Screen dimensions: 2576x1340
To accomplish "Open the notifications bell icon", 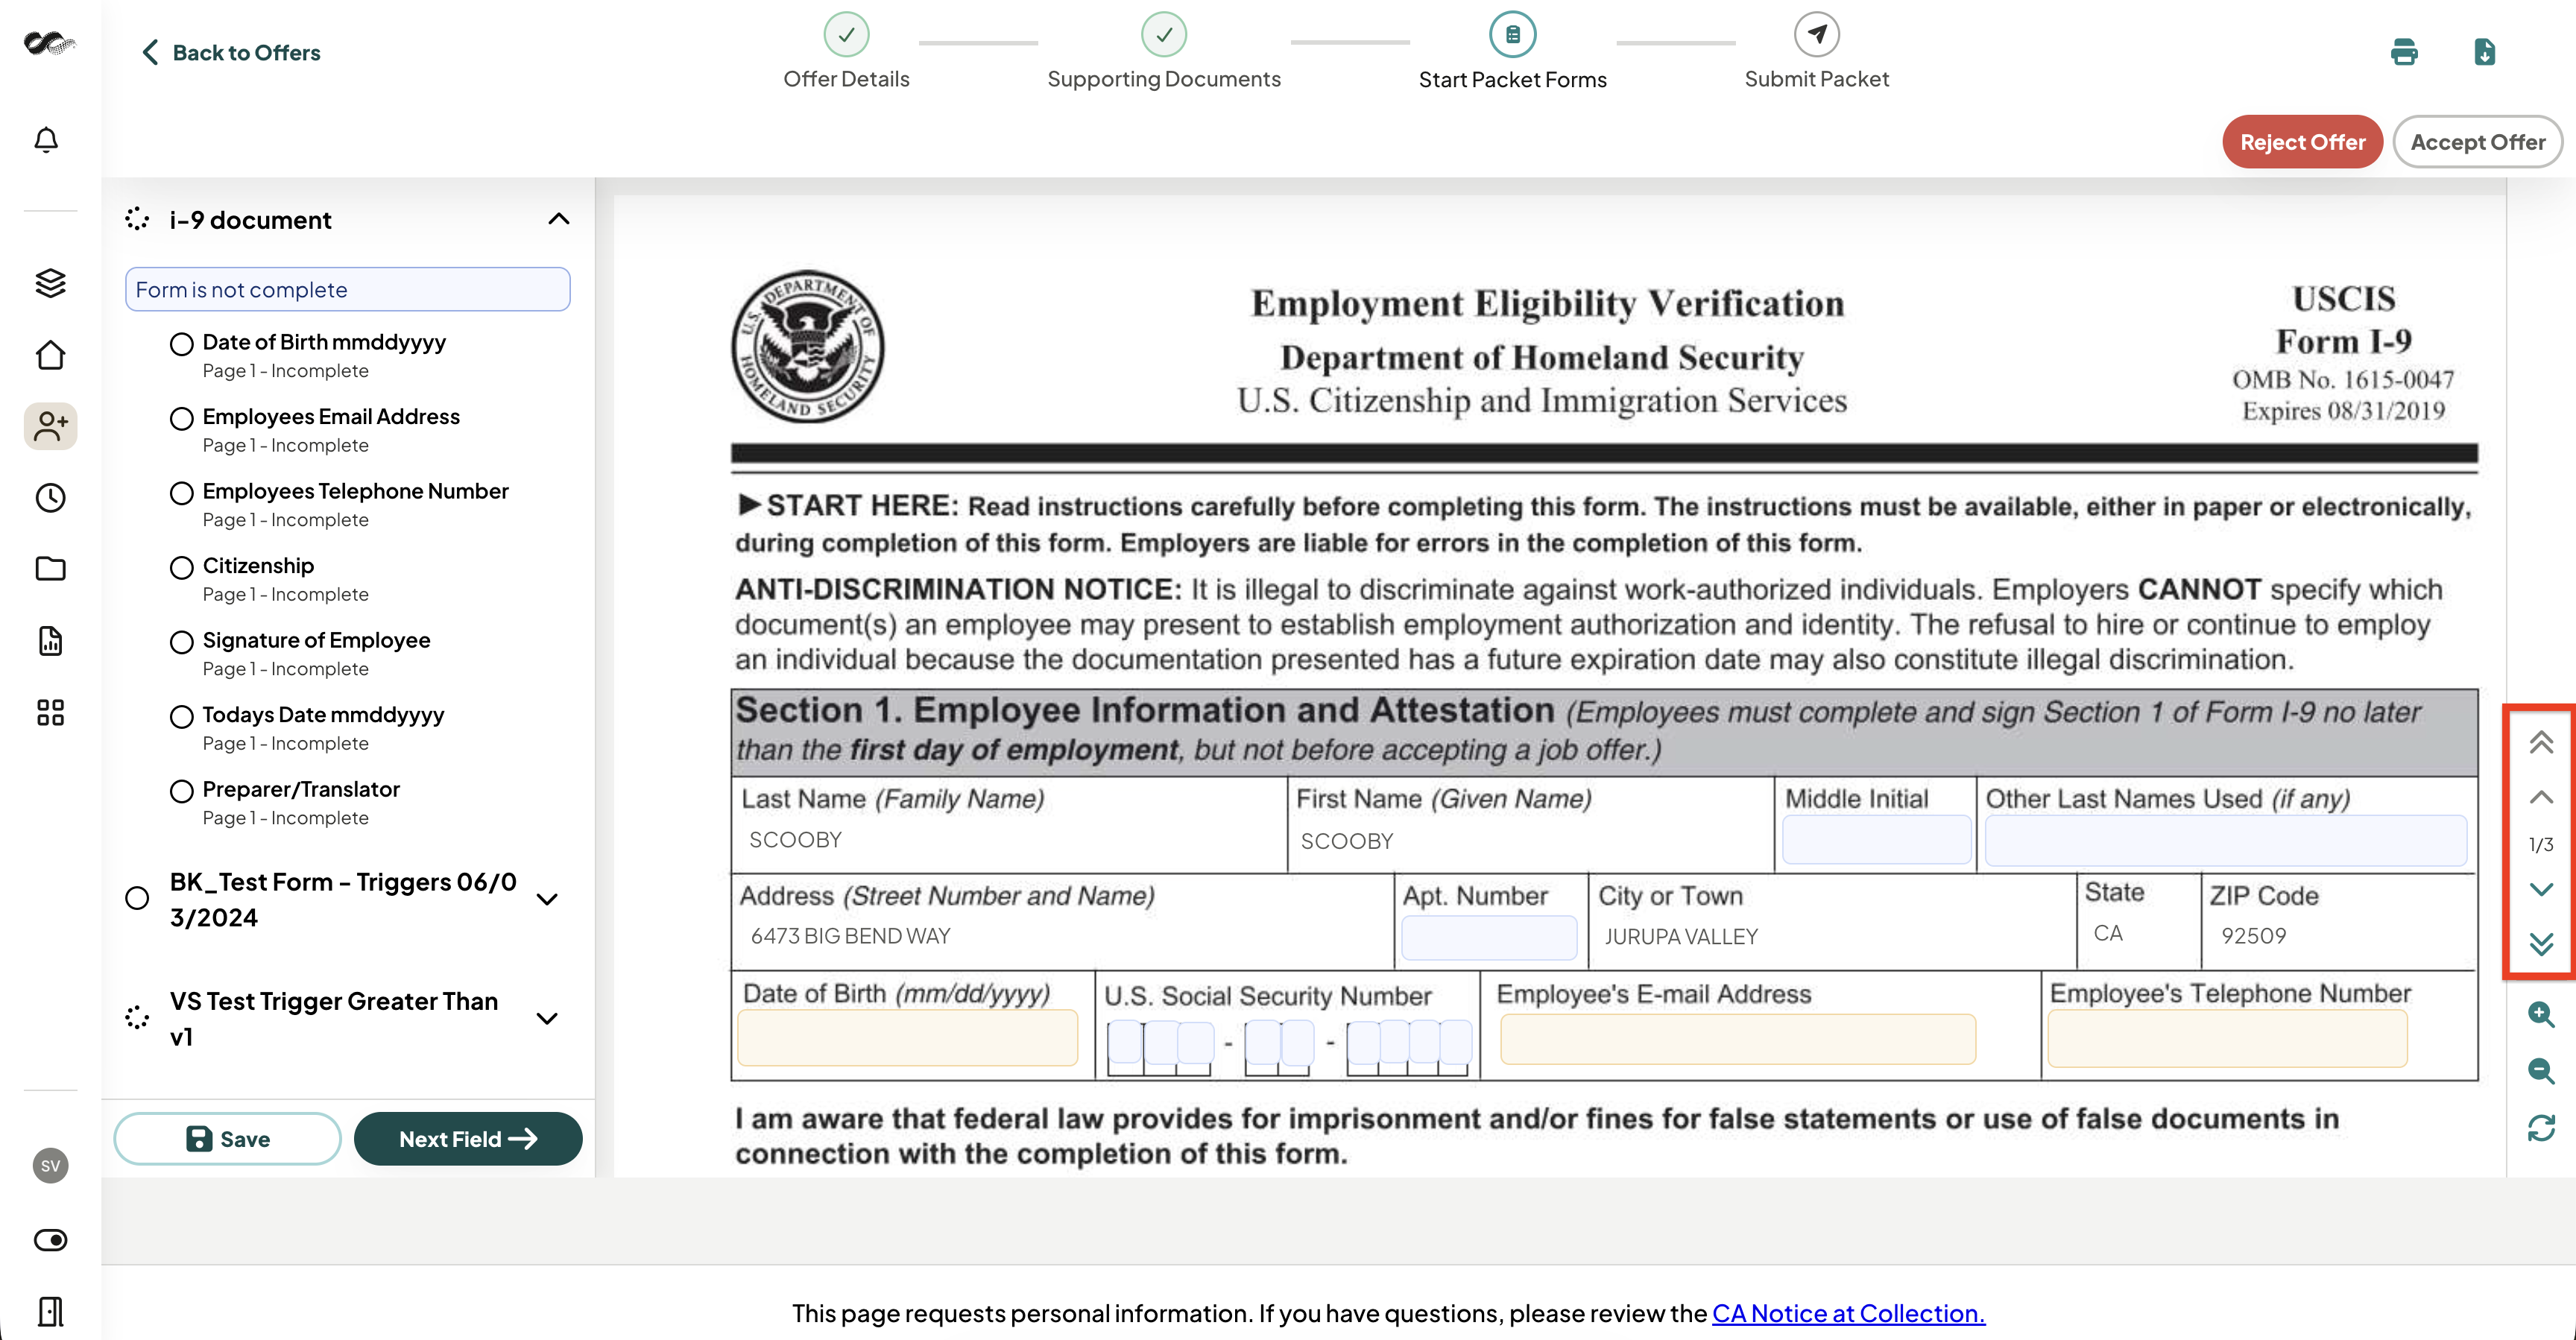I will (47, 140).
